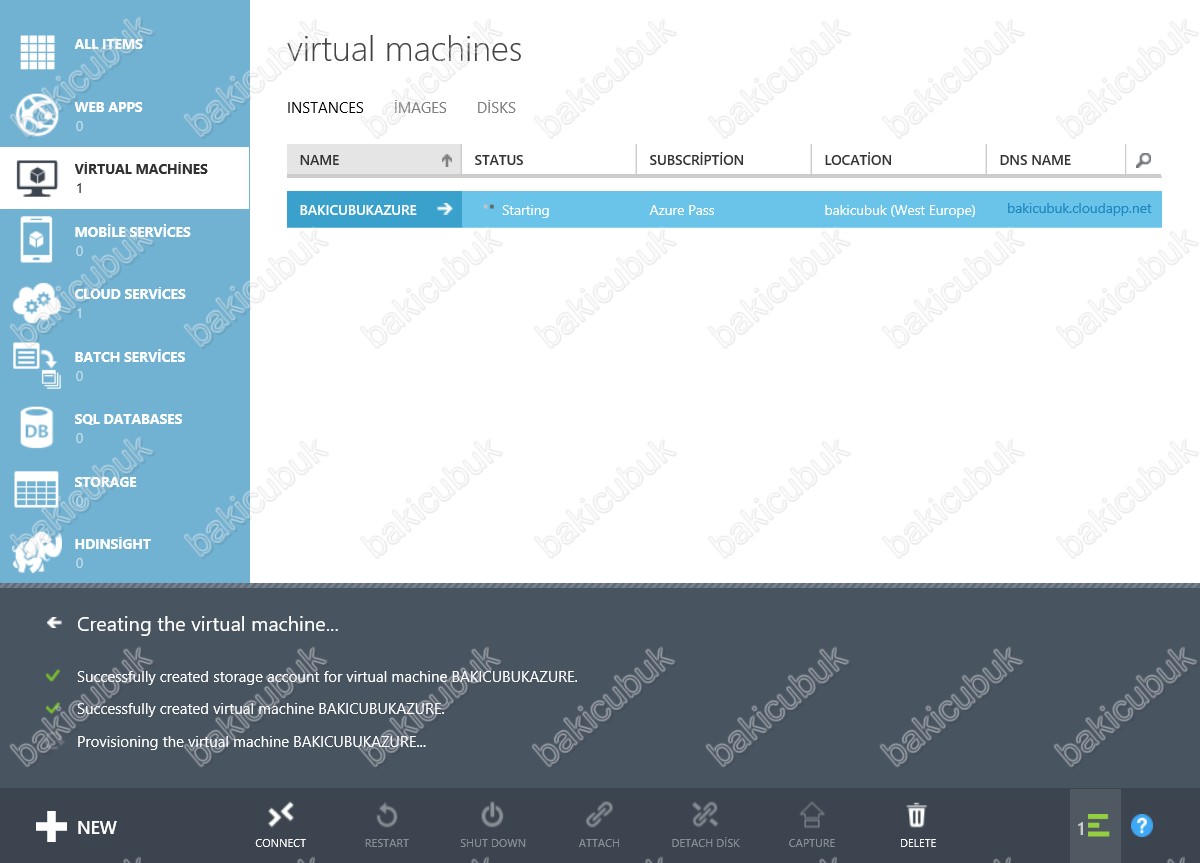
Task: Click Connect in the command bar
Action: click(281, 825)
